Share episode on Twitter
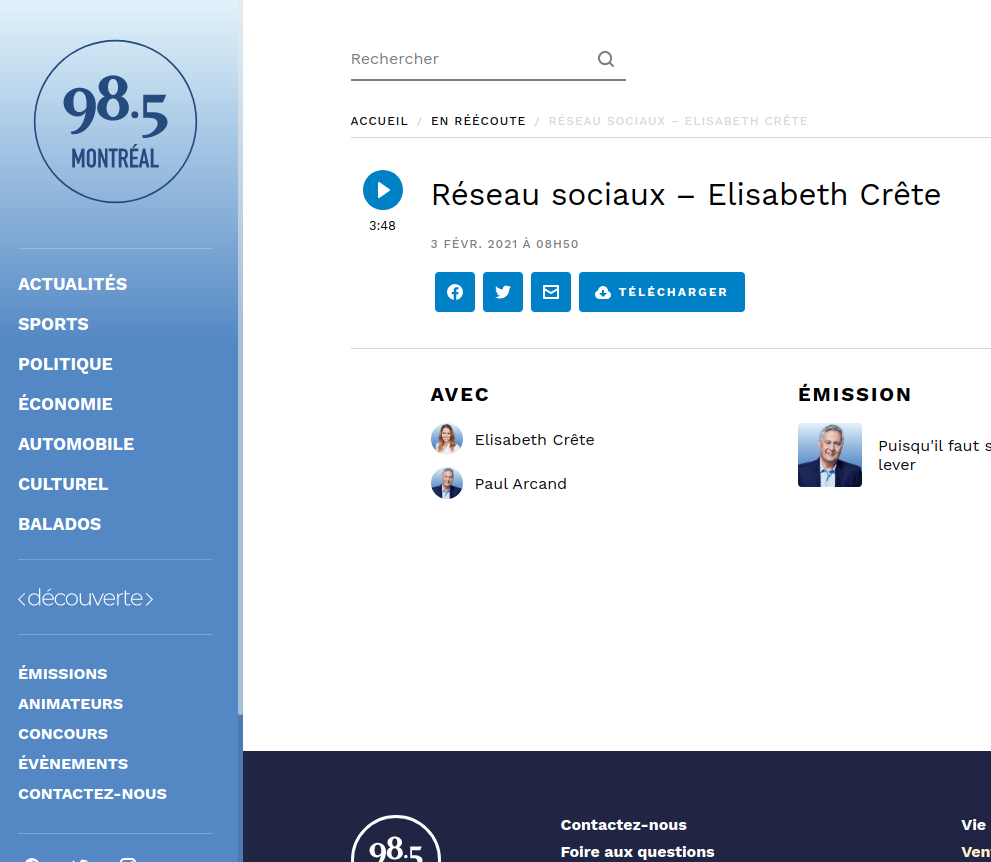991x862 pixels. click(503, 292)
